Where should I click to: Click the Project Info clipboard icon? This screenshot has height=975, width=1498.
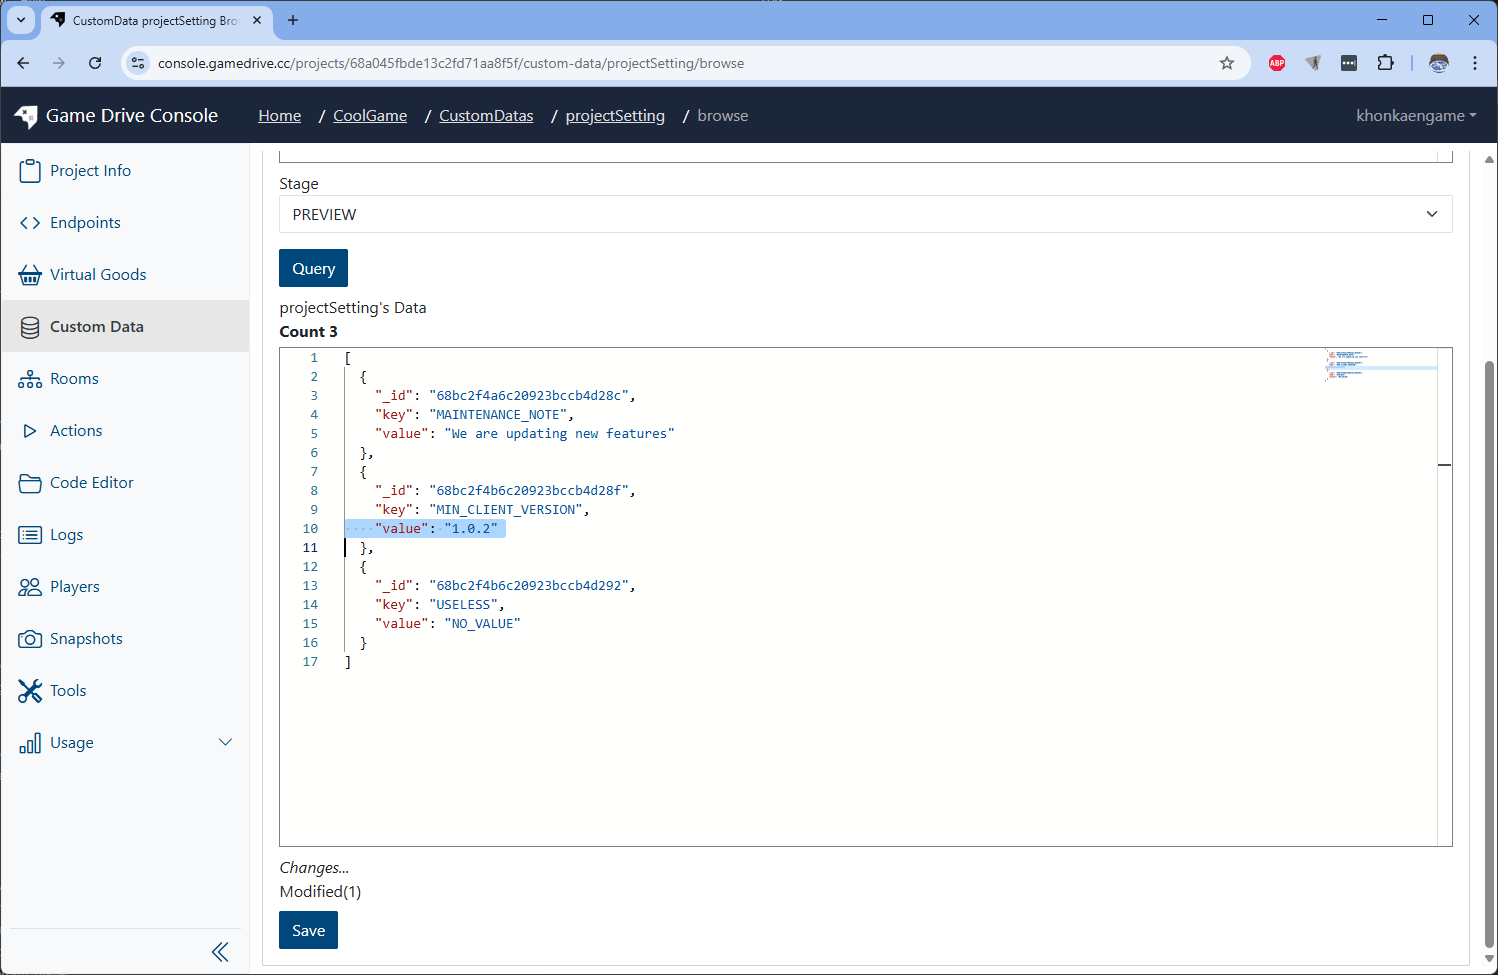click(30, 171)
